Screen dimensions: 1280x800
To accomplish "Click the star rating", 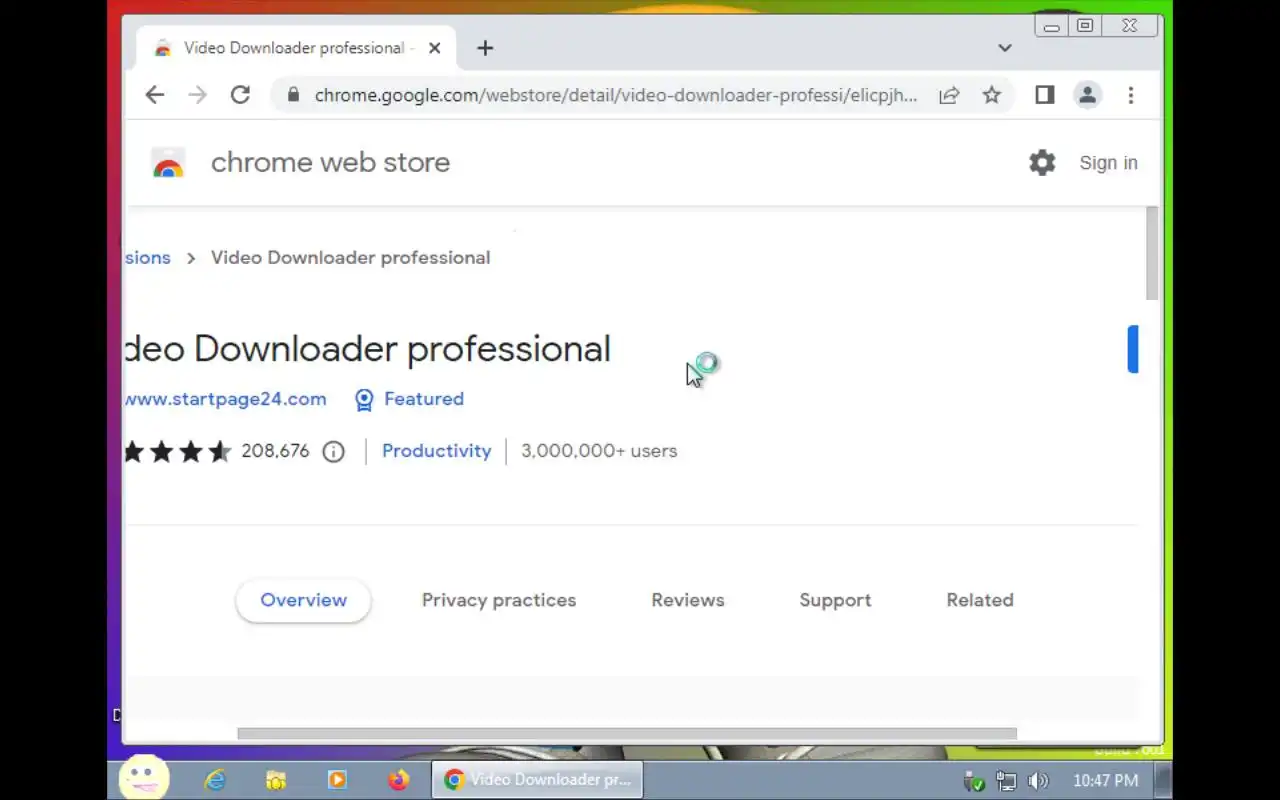I will coord(178,452).
